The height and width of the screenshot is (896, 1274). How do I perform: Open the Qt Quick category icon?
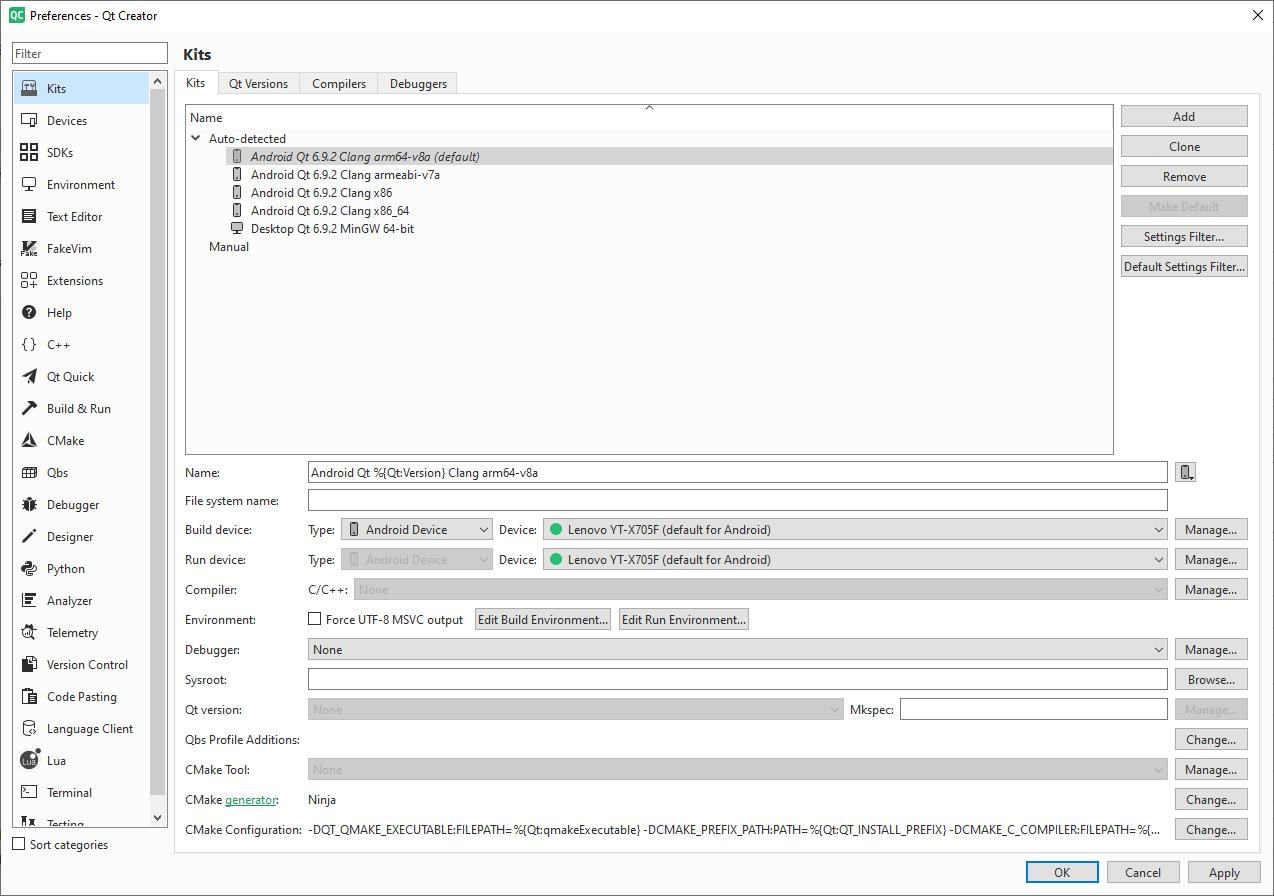click(29, 377)
